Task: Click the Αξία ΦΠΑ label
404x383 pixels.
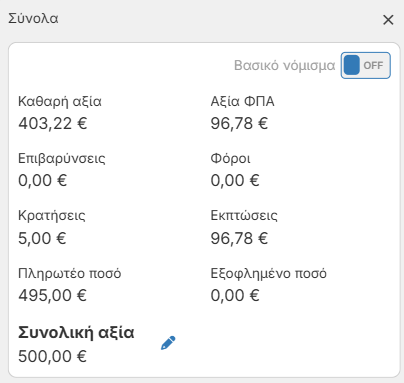Action: coord(242,101)
